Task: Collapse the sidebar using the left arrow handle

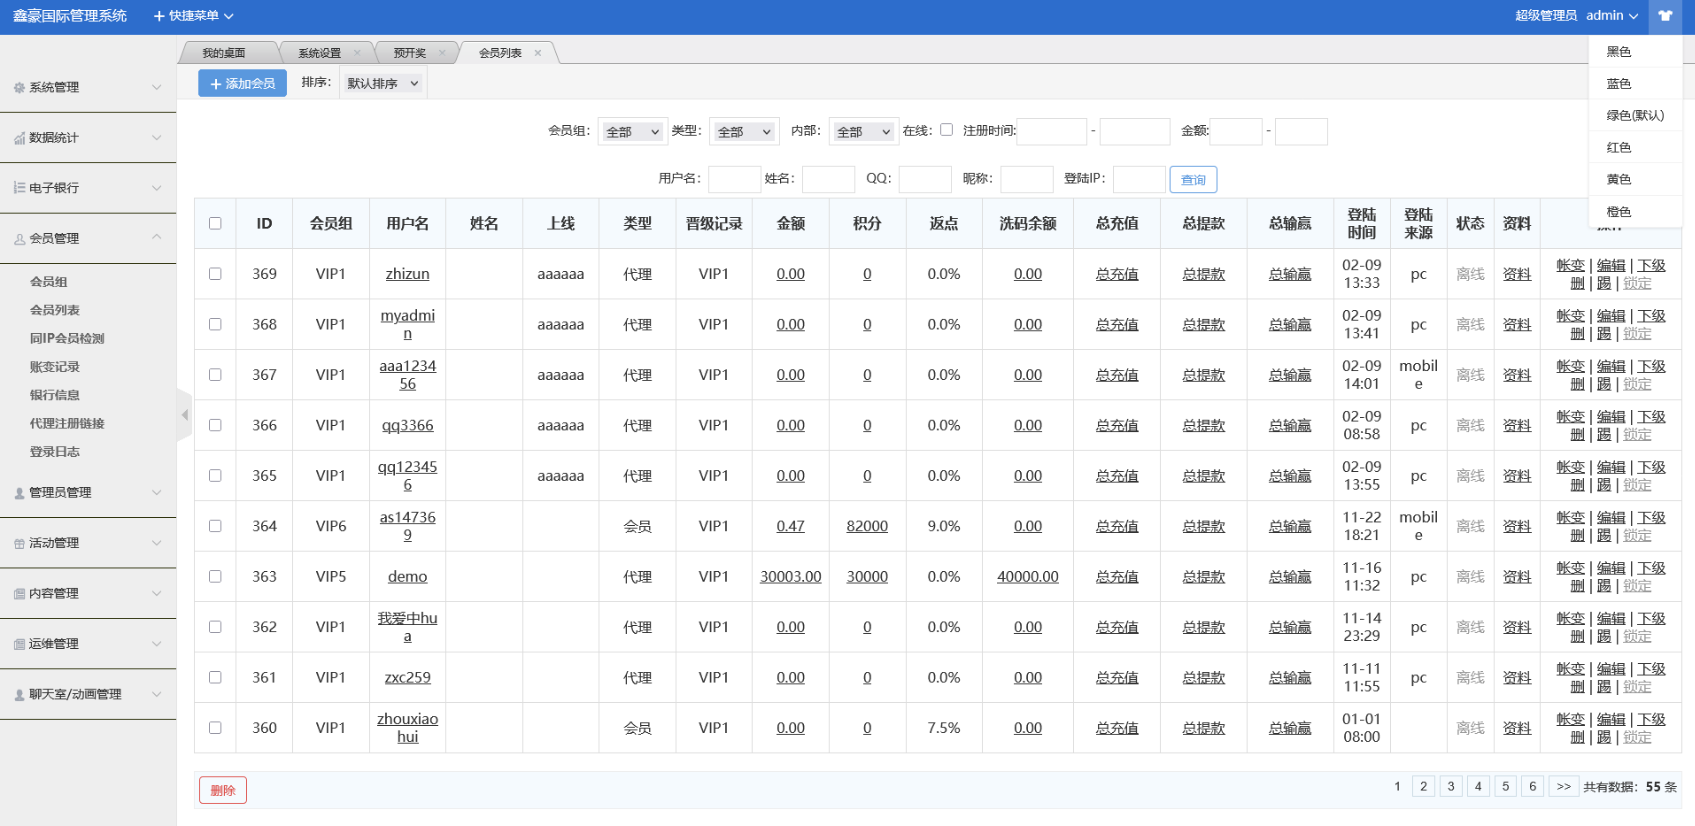Action: point(184,415)
